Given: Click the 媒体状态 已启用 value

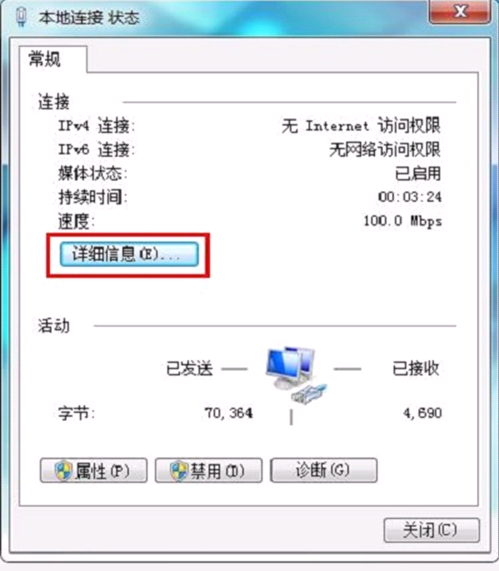Looking at the screenshot, I should [x=418, y=173].
